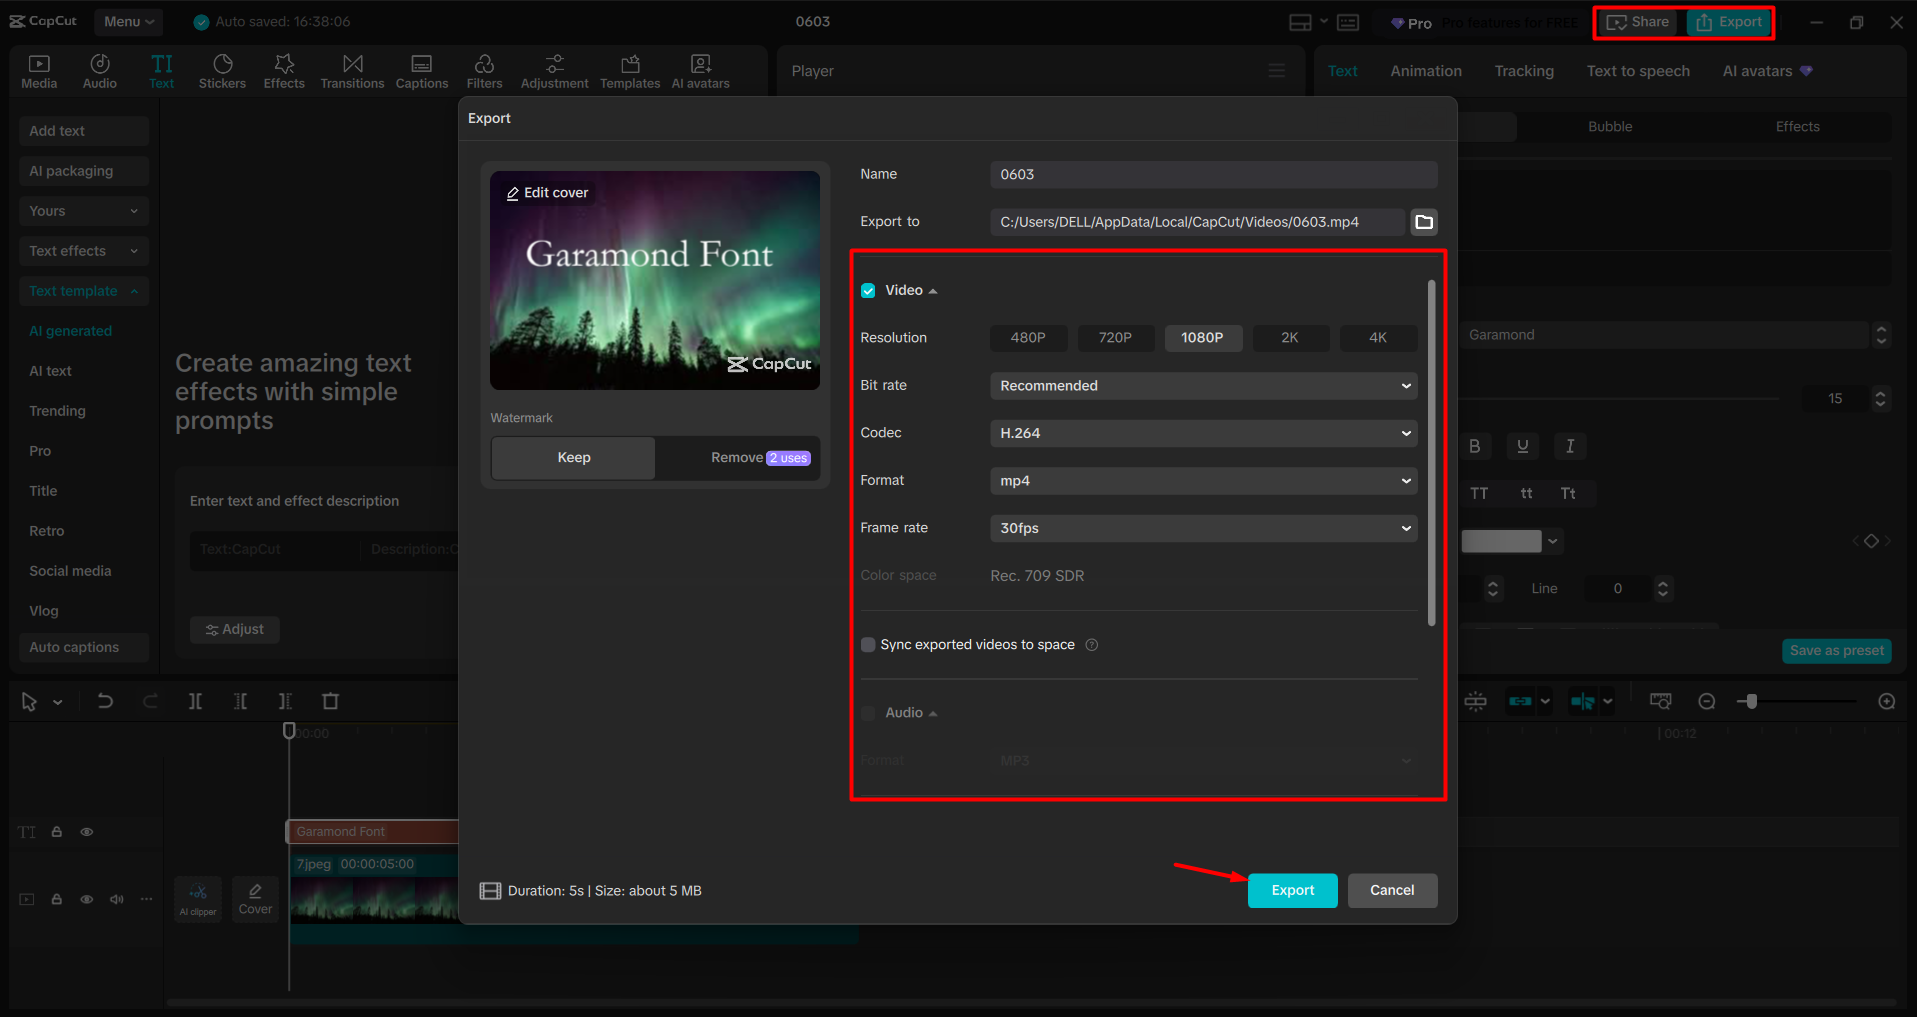The width and height of the screenshot is (1917, 1017).
Task: Collapse the Video settings section
Action: (x=933, y=290)
